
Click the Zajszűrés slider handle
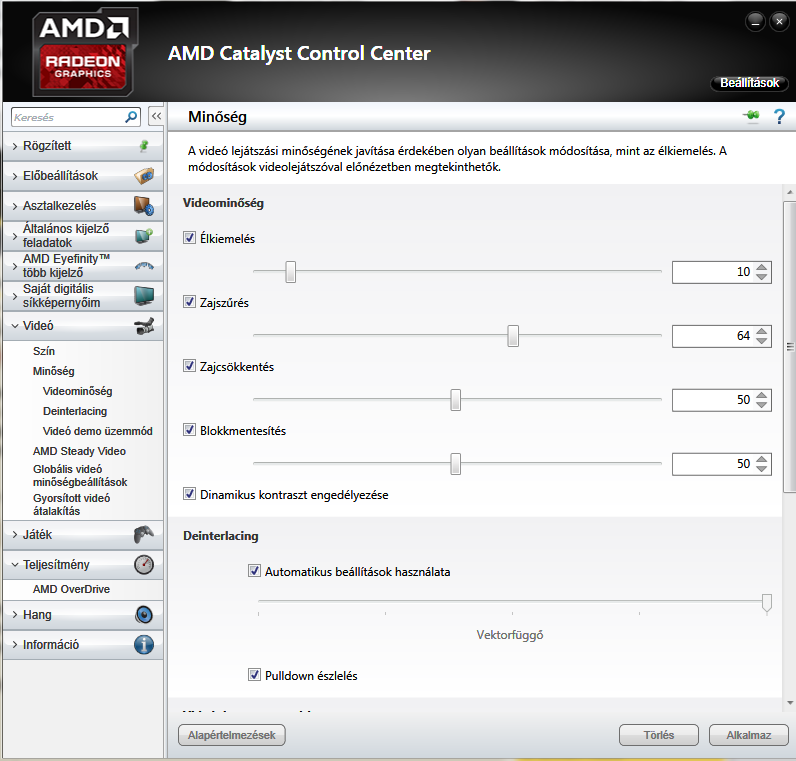tap(513, 336)
